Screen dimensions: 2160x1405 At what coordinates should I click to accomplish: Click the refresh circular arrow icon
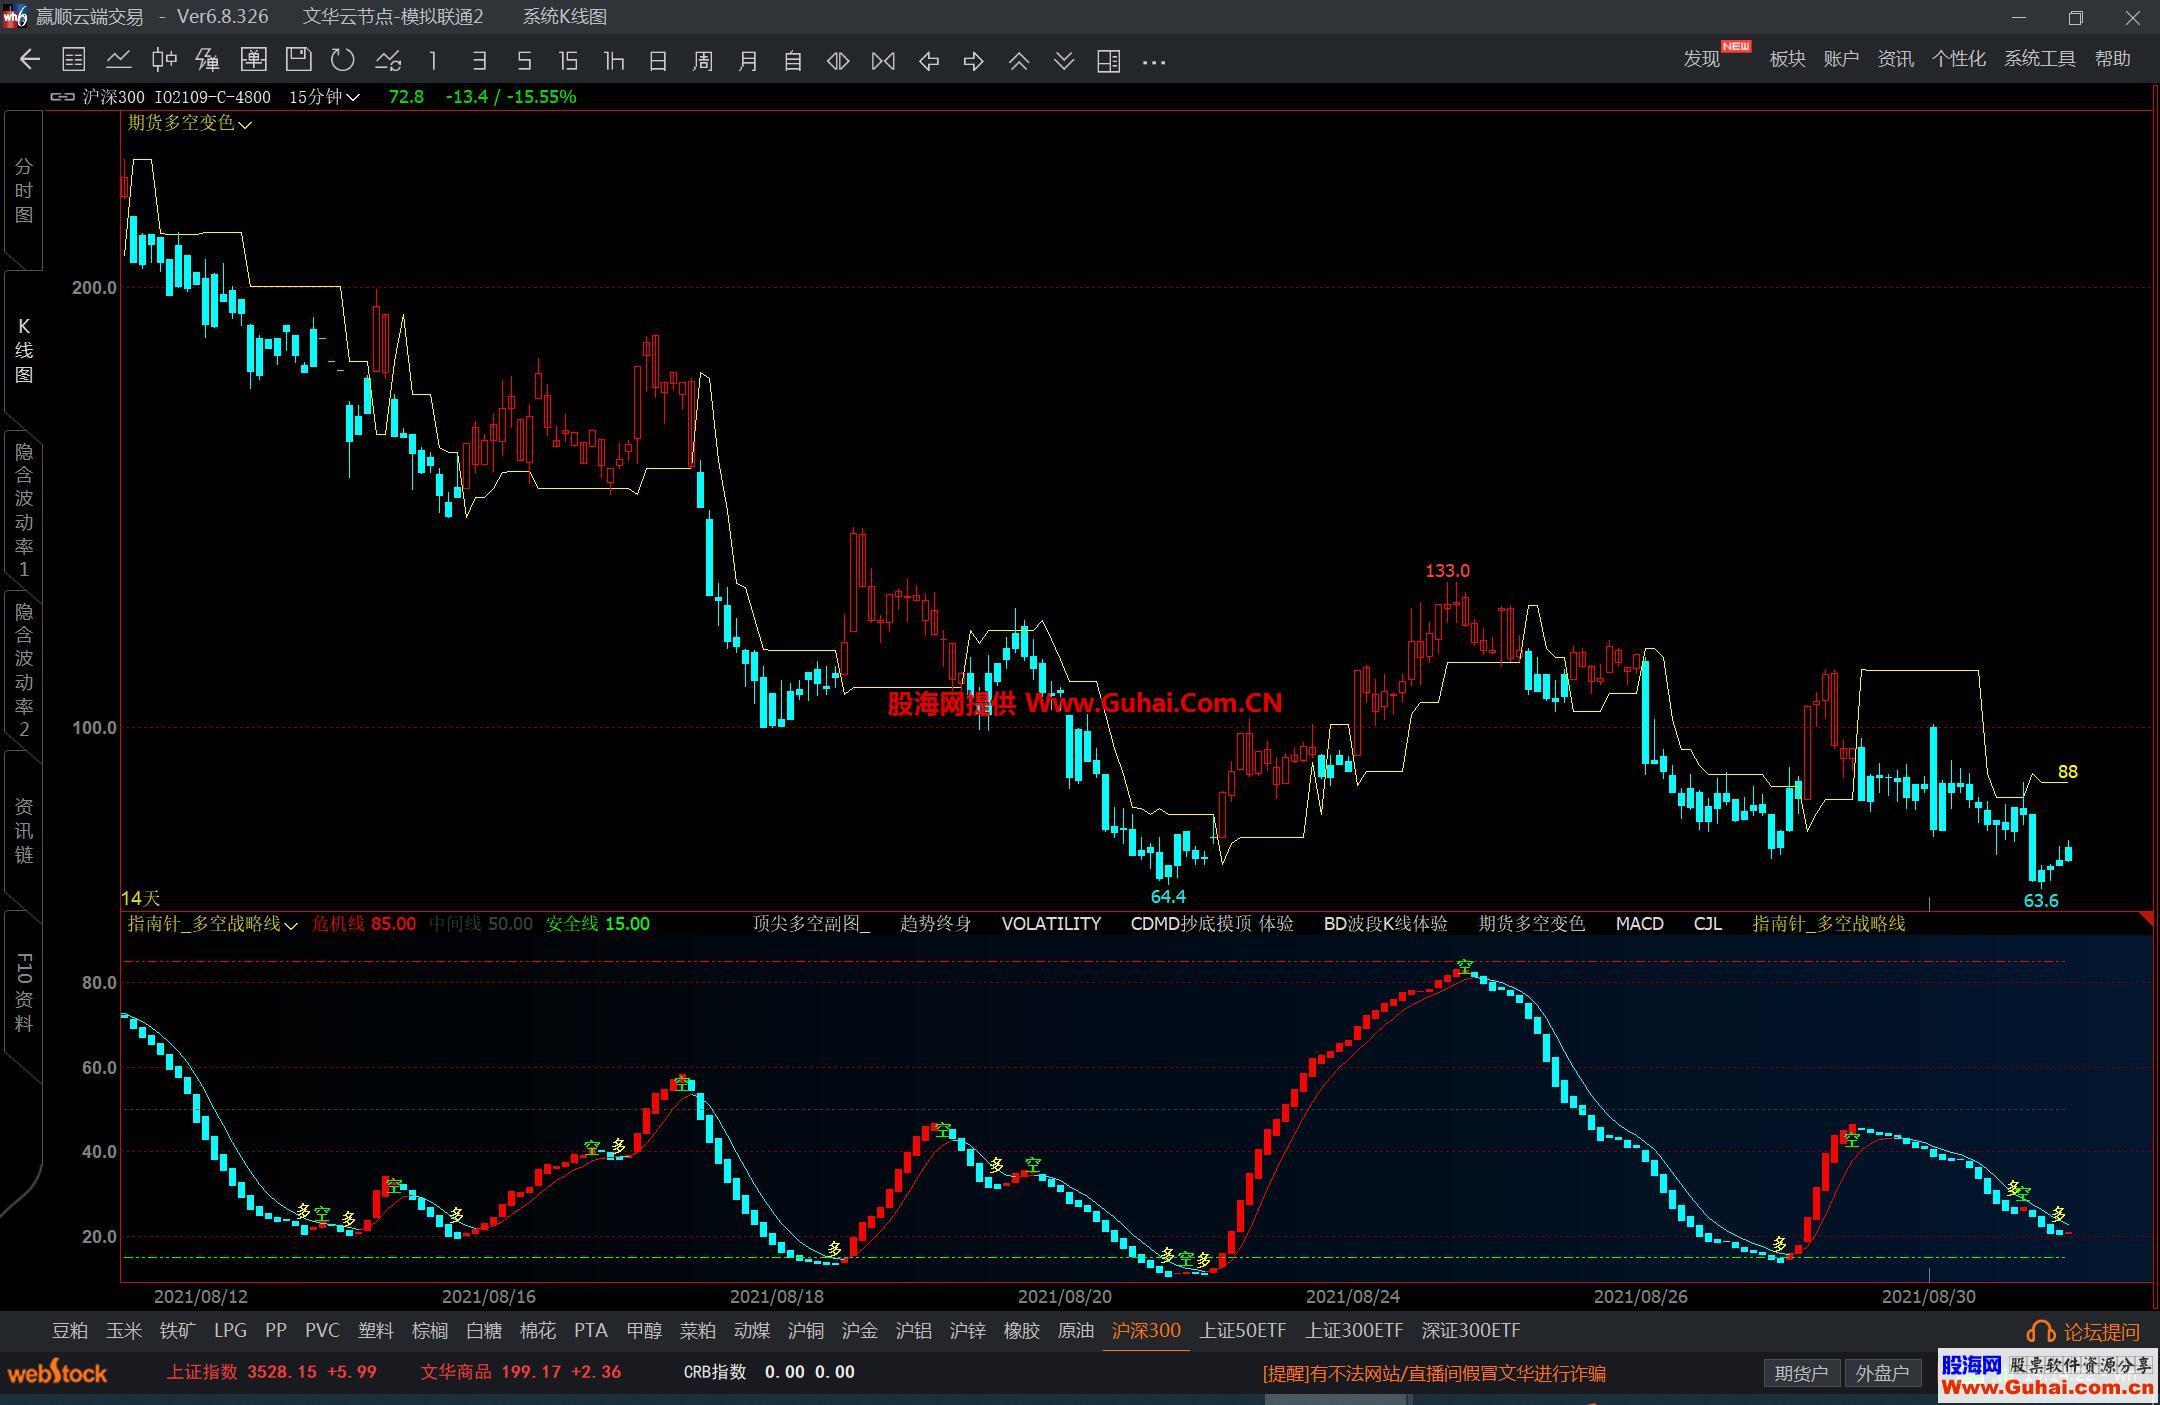(343, 60)
